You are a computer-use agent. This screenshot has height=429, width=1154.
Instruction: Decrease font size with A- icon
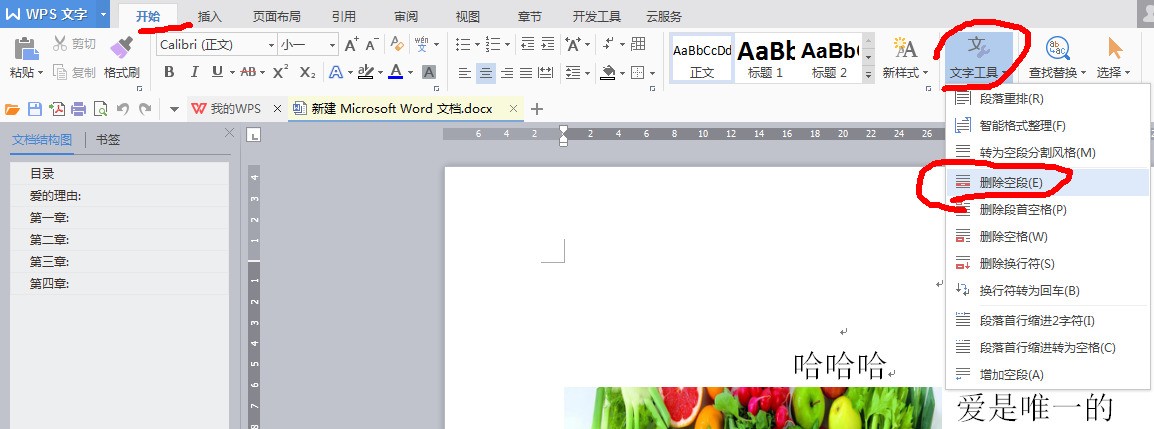click(x=372, y=45)
